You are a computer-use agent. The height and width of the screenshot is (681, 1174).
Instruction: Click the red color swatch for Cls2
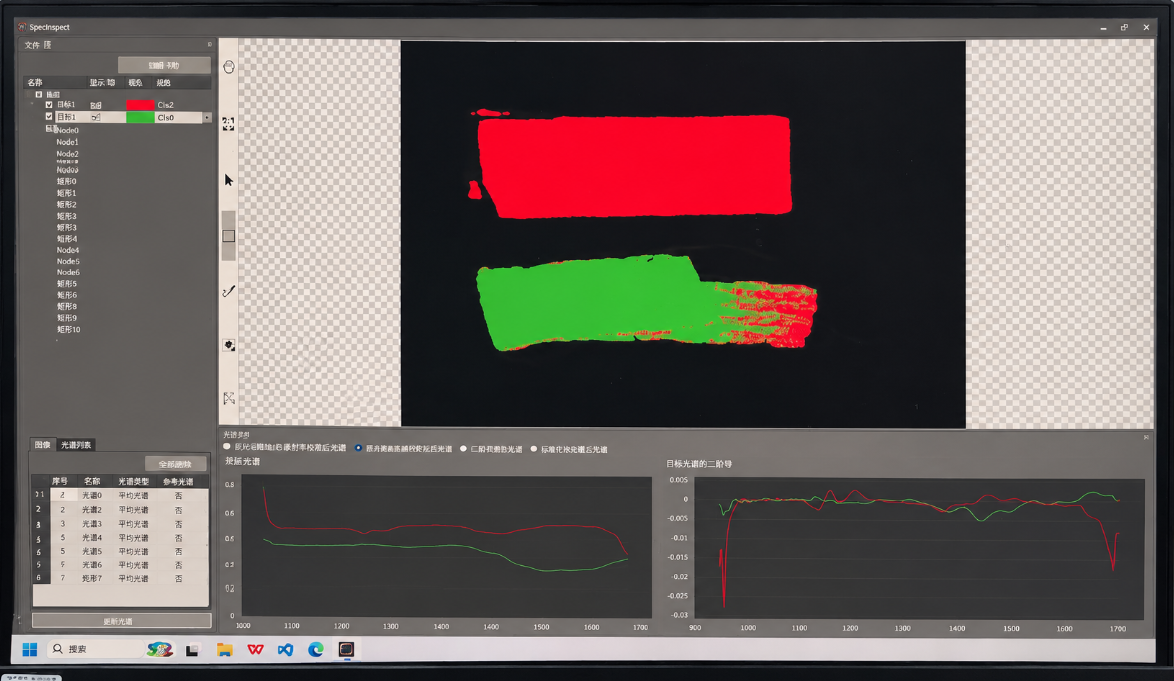click(x=140, y=105)
